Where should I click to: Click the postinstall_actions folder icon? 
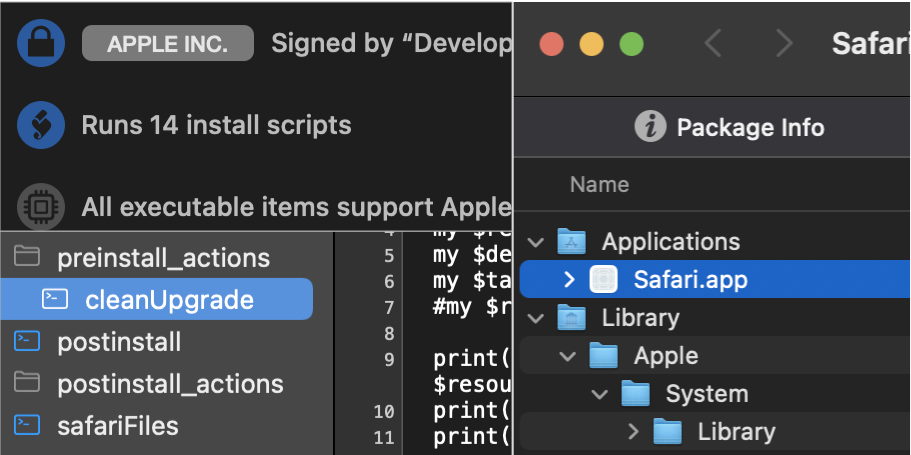[27, 382]
